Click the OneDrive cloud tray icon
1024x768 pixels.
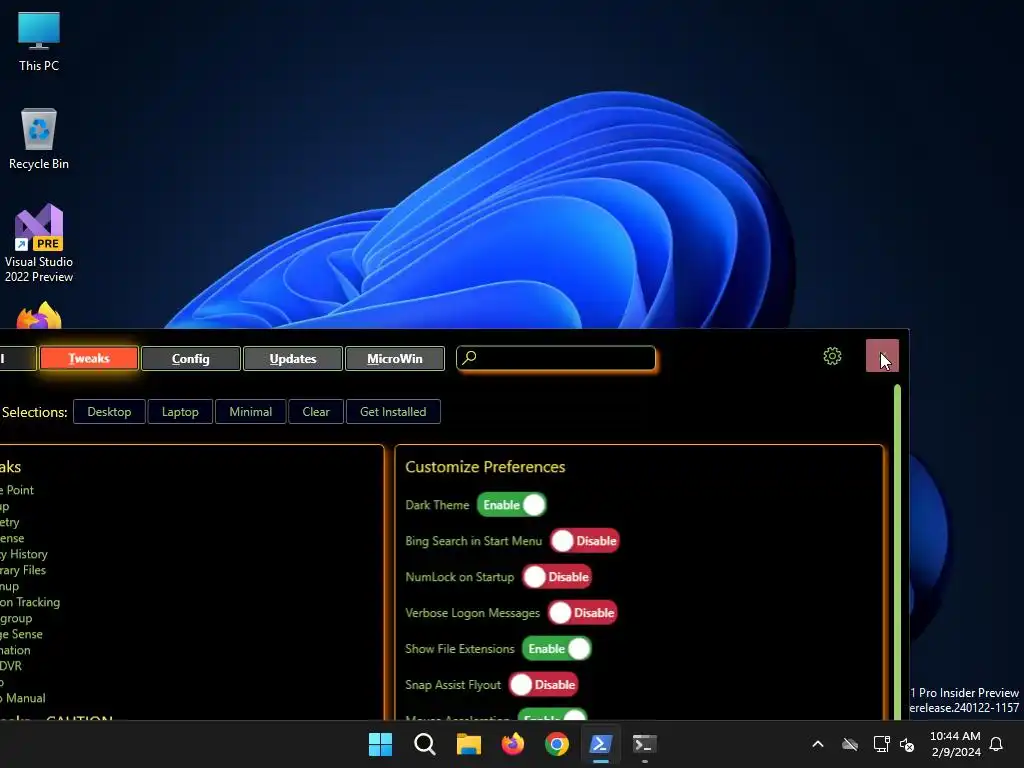850,744
